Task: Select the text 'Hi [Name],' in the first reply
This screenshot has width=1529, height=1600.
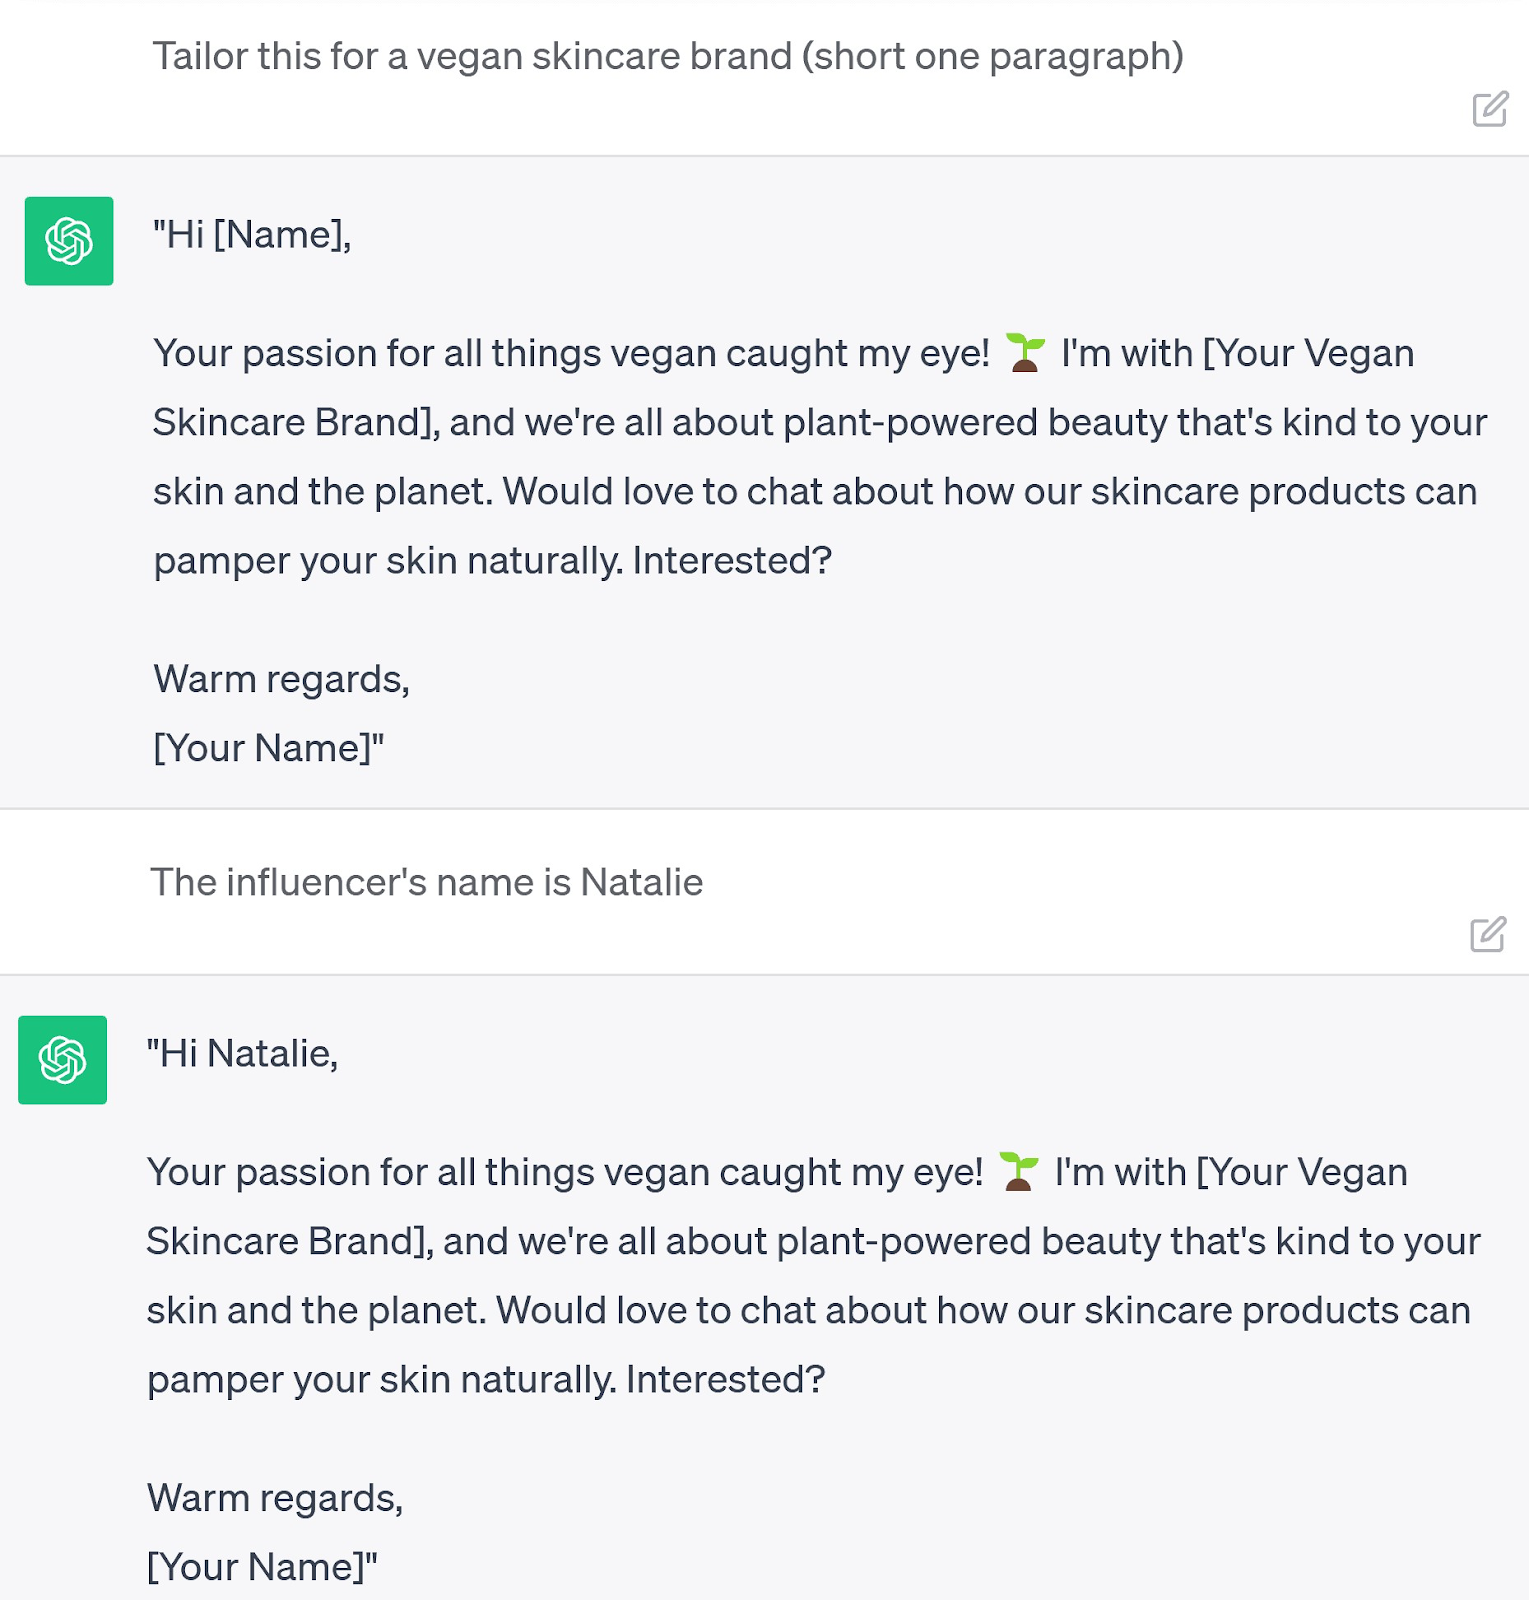Action: [x=252, y=235]
